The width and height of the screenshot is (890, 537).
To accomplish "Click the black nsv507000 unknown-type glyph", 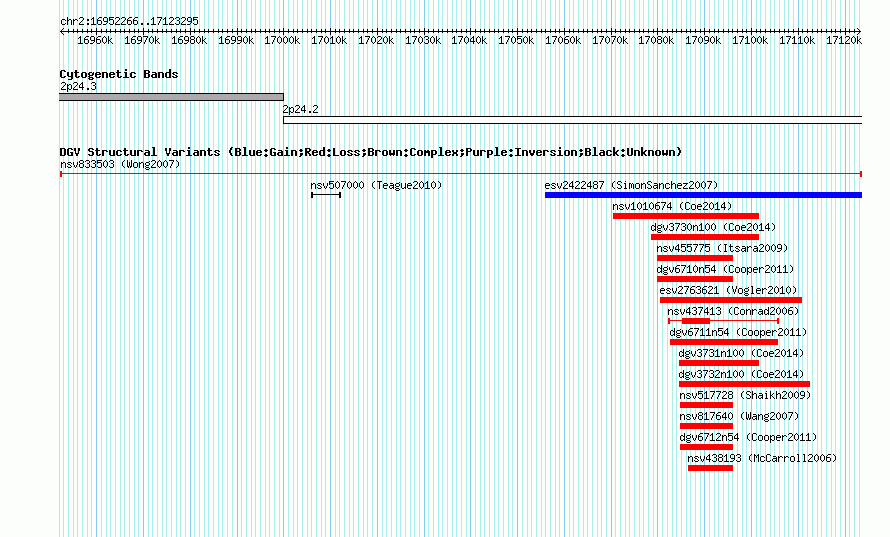I will (326, 195).
